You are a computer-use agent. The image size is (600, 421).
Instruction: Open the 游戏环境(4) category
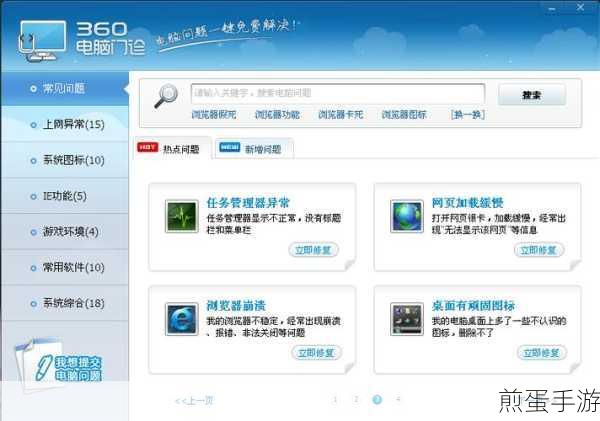click(64, 232)
